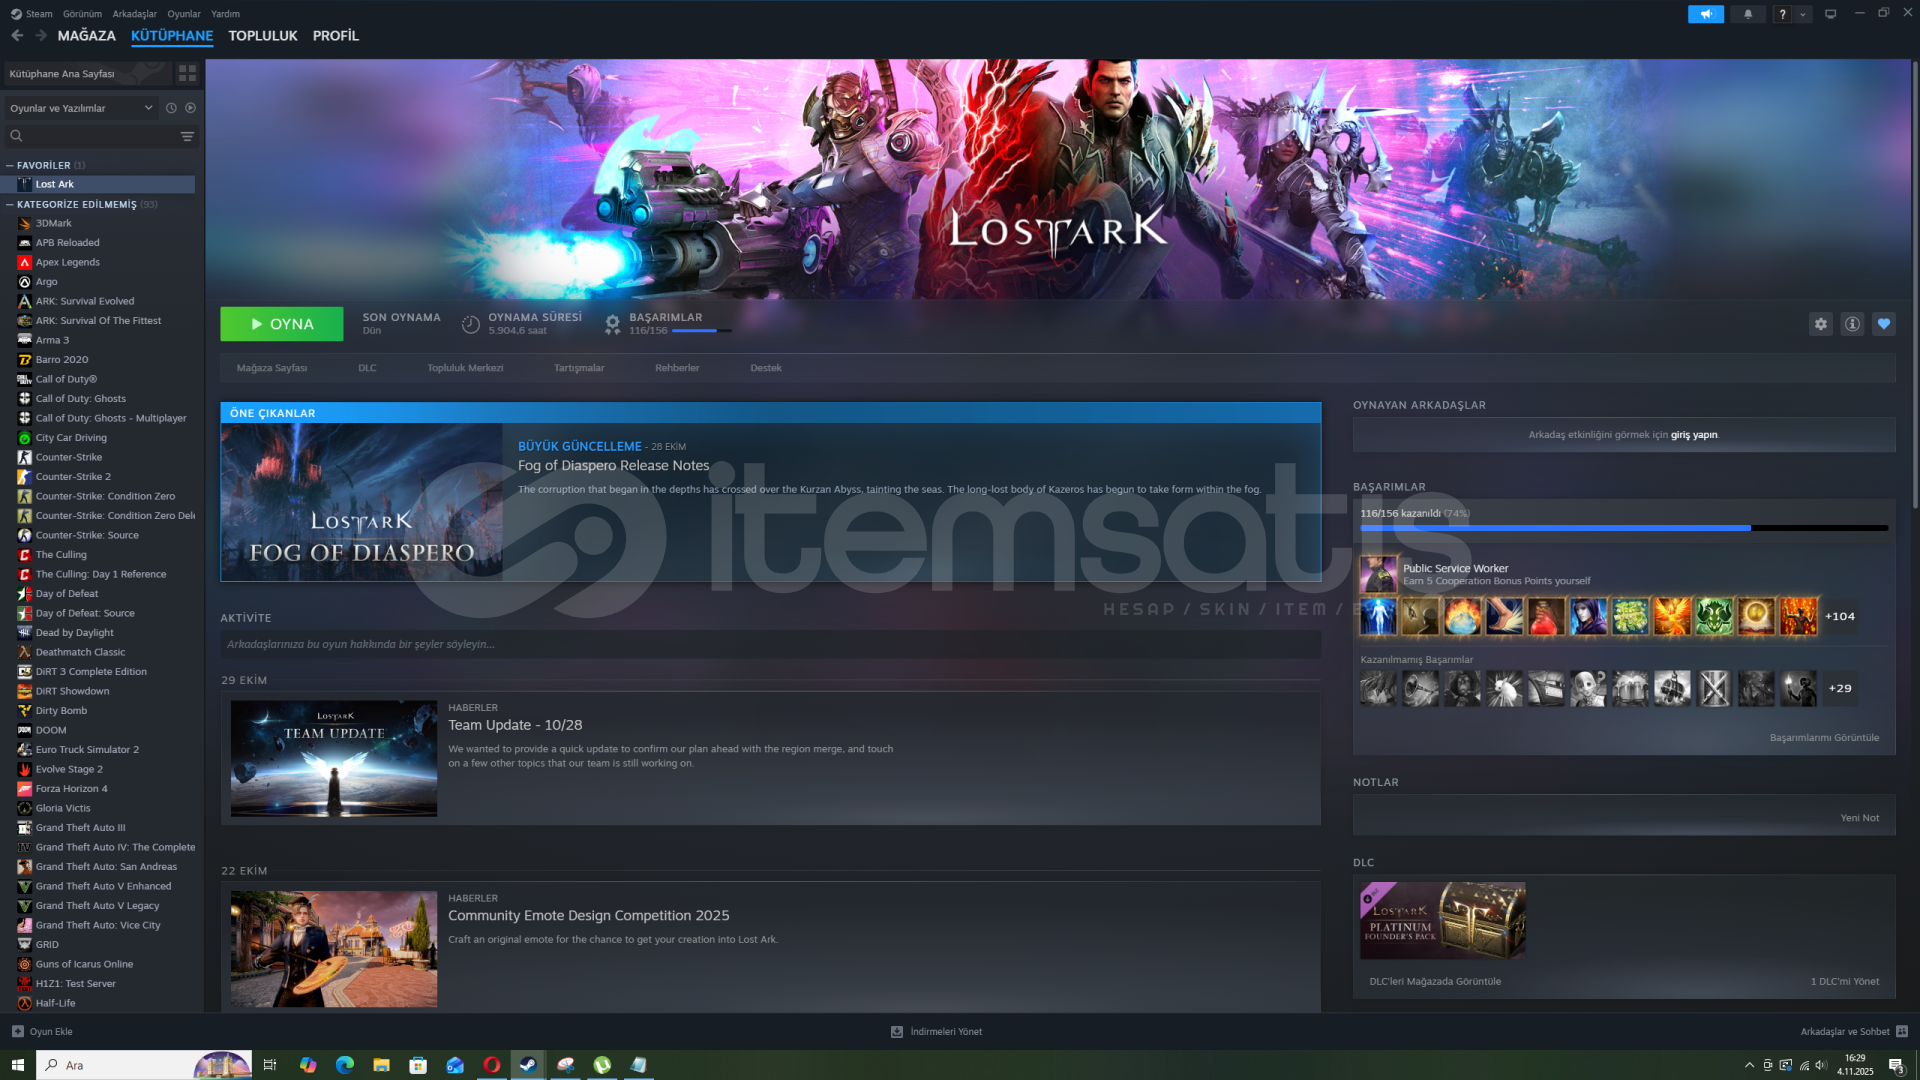Viewport: 1920px width, 1080px height.
Task: Open the advanced filter icon in search bar
Action: coord(187,136)
